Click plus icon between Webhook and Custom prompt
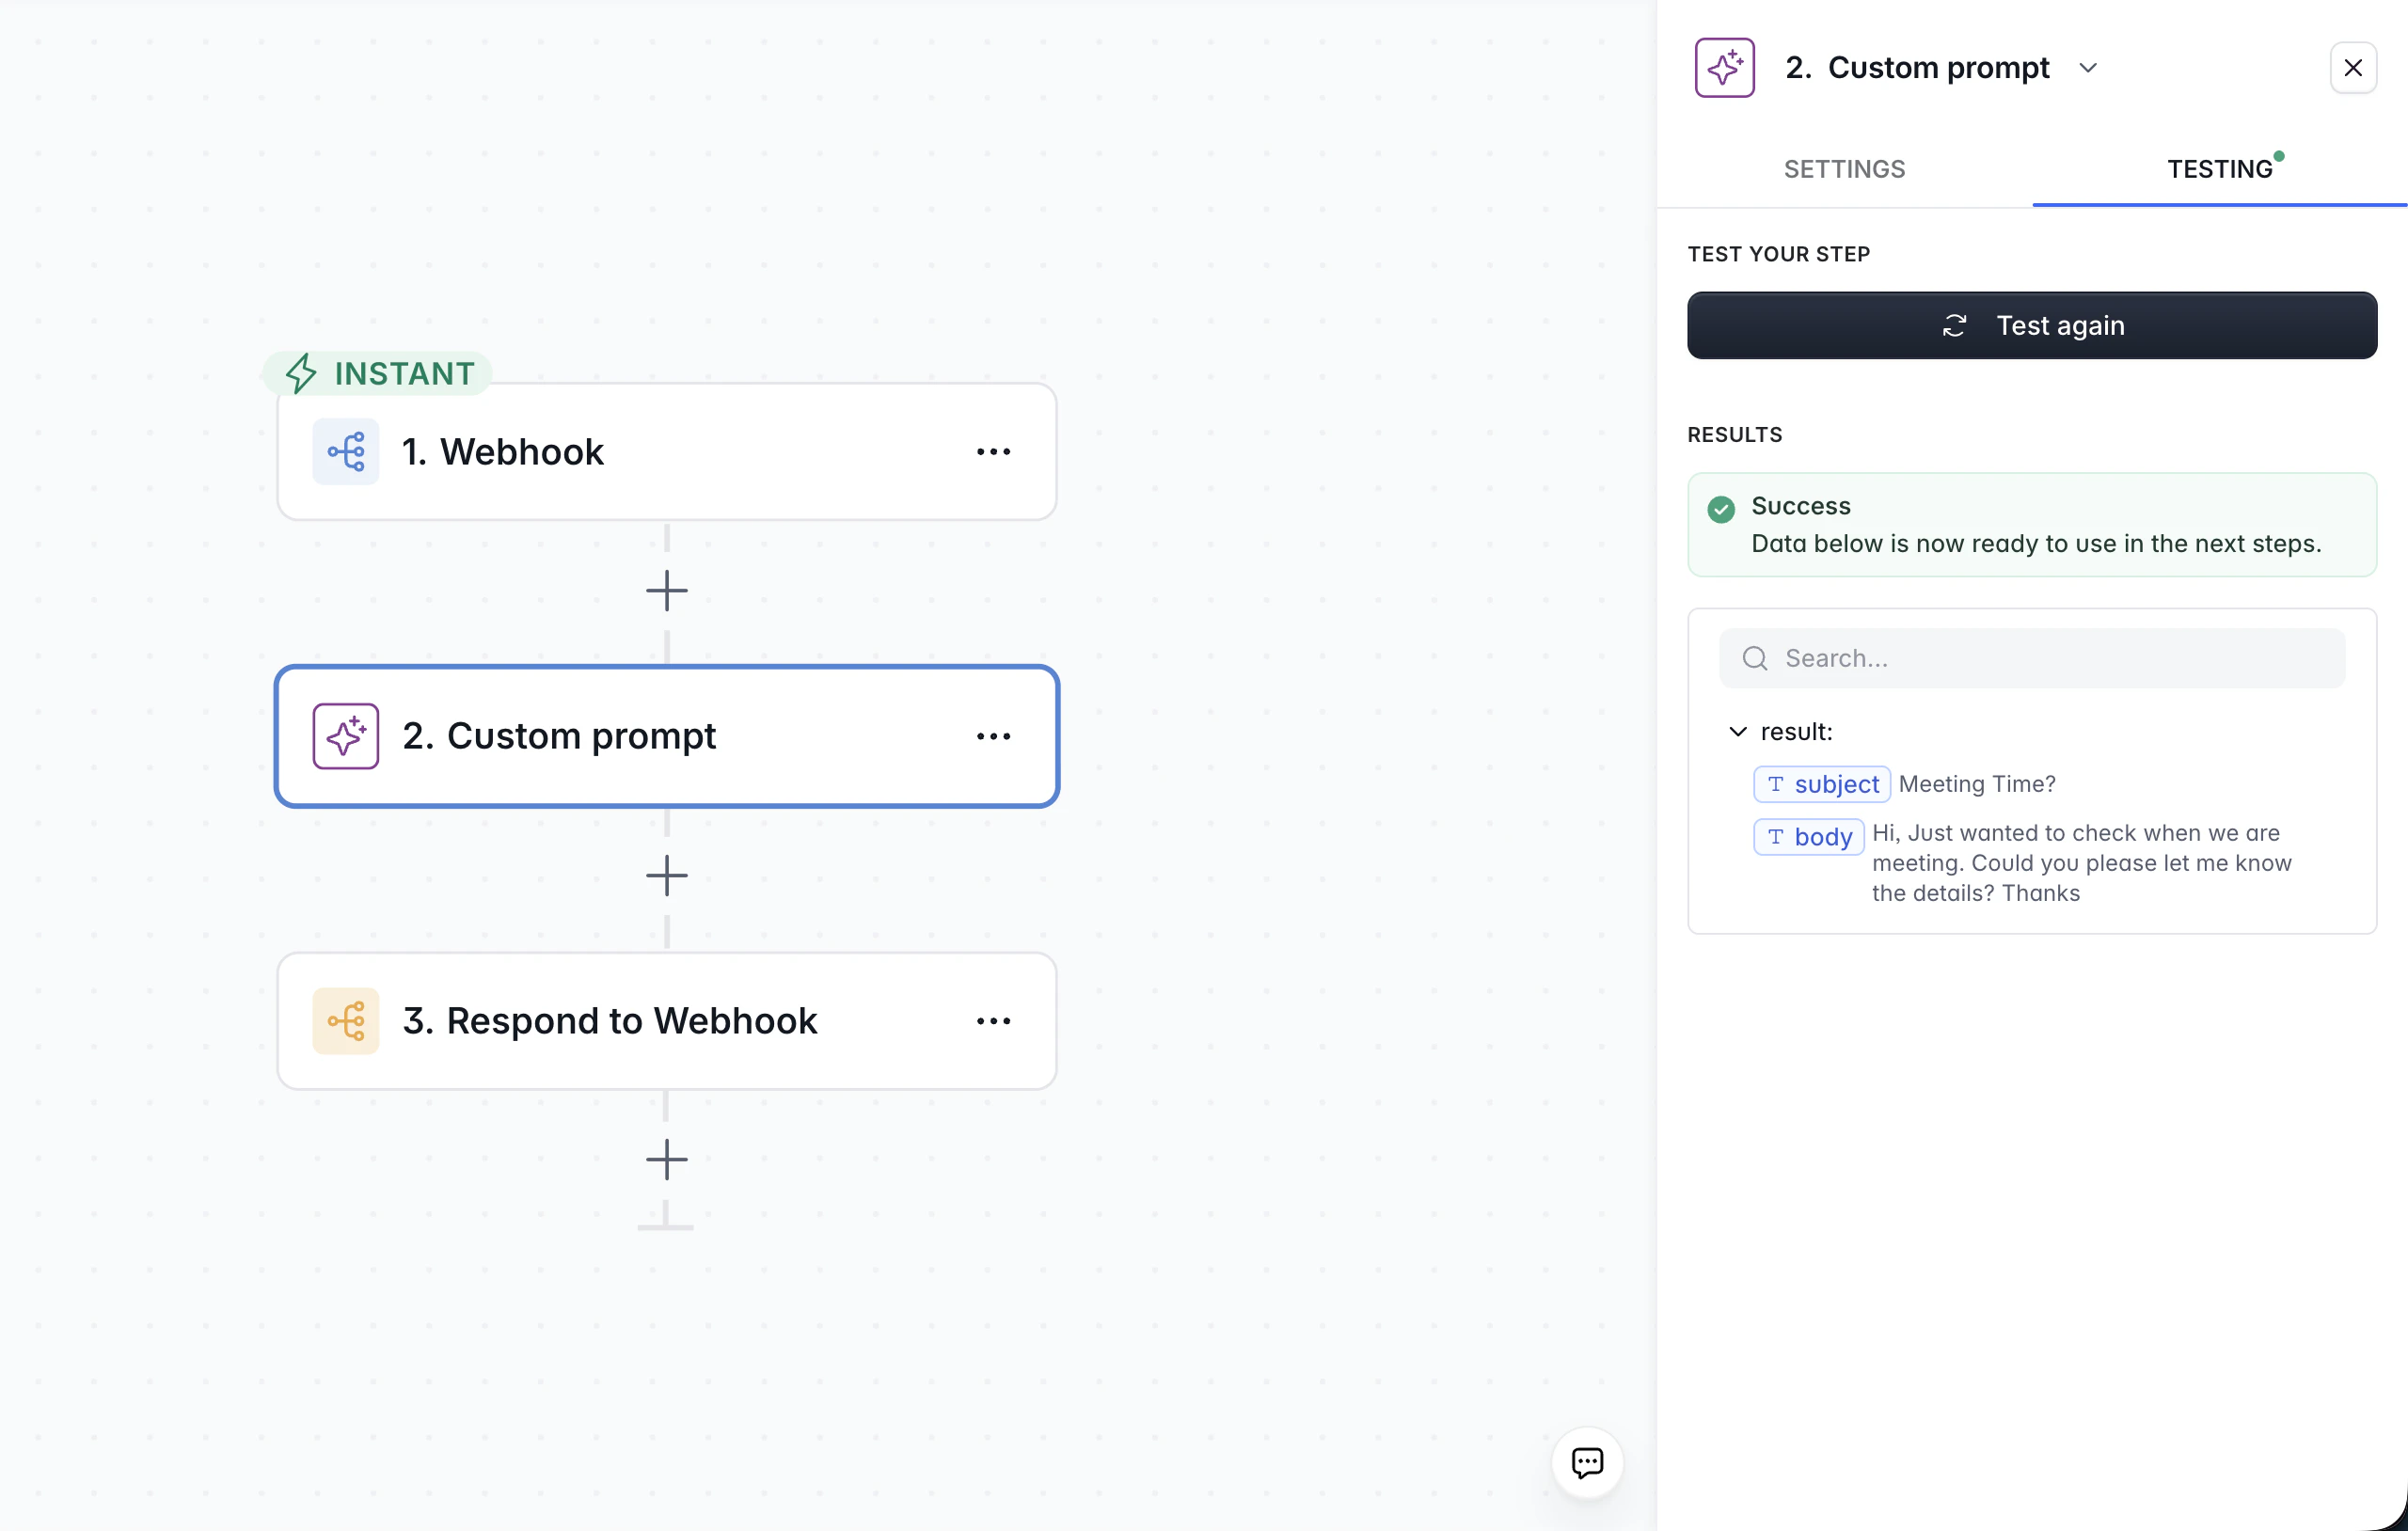 pos(666,591)
